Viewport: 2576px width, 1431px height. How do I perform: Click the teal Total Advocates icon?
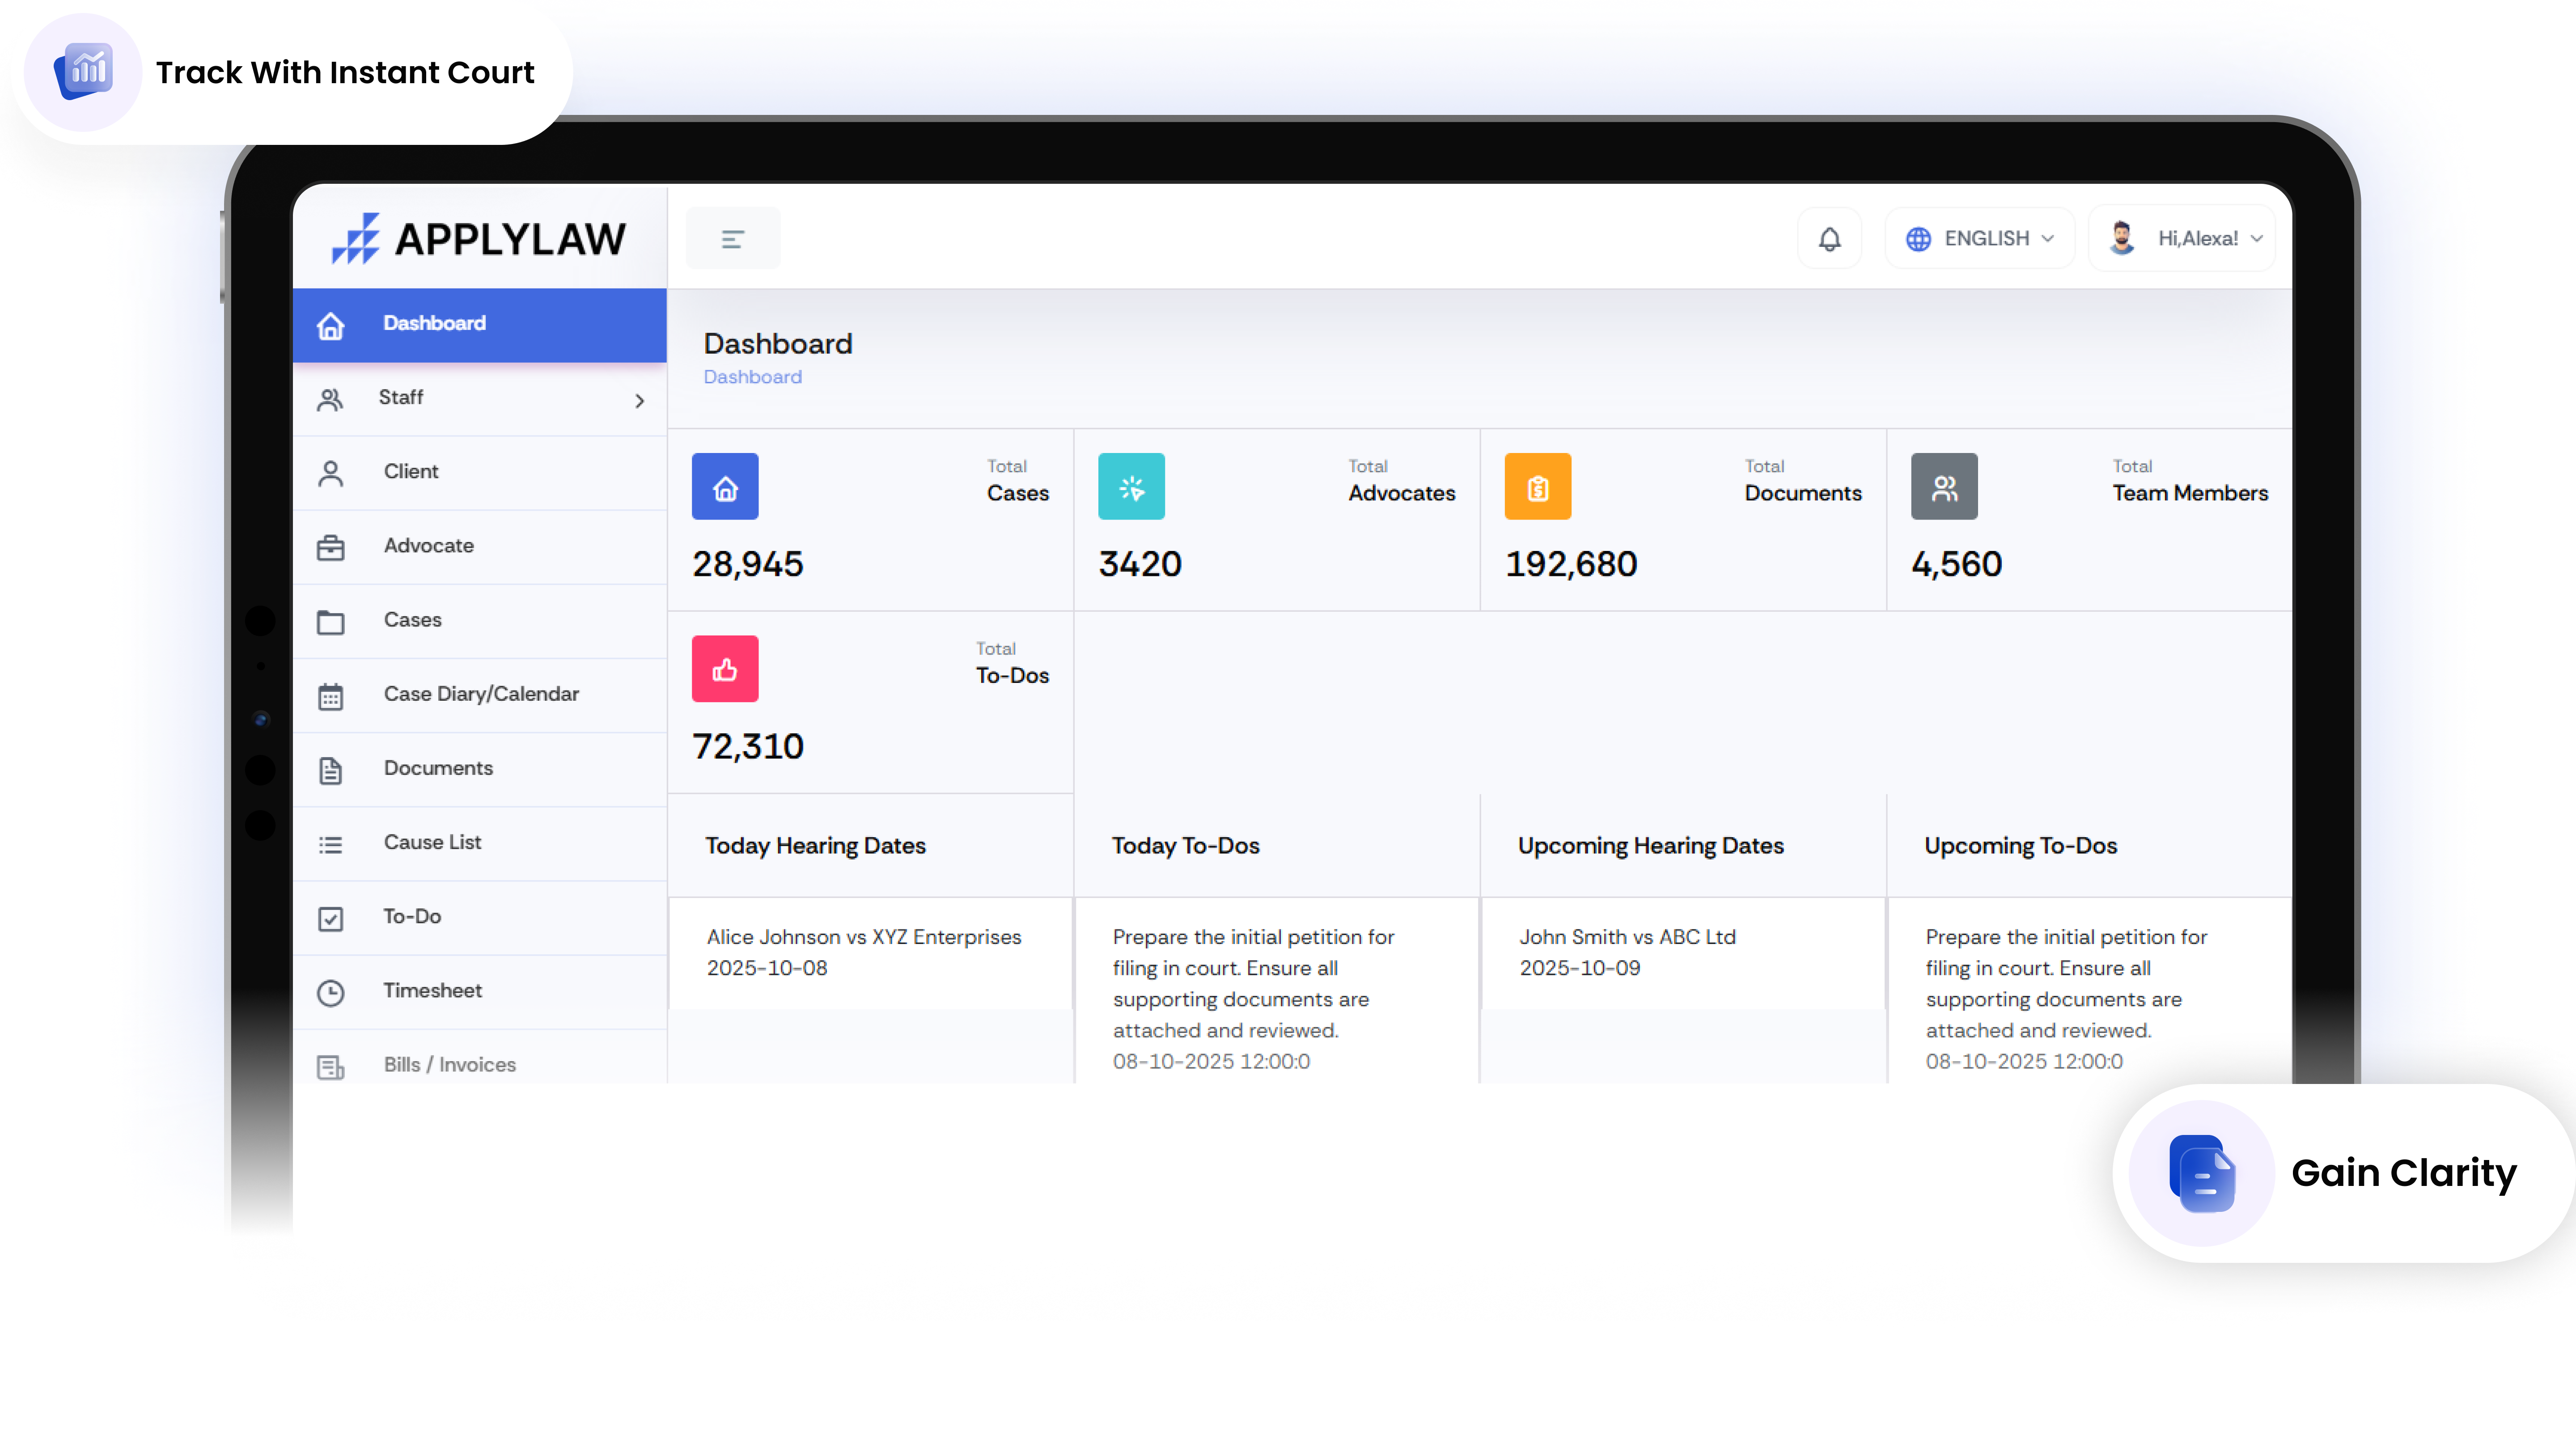(x=1131, y=487)
